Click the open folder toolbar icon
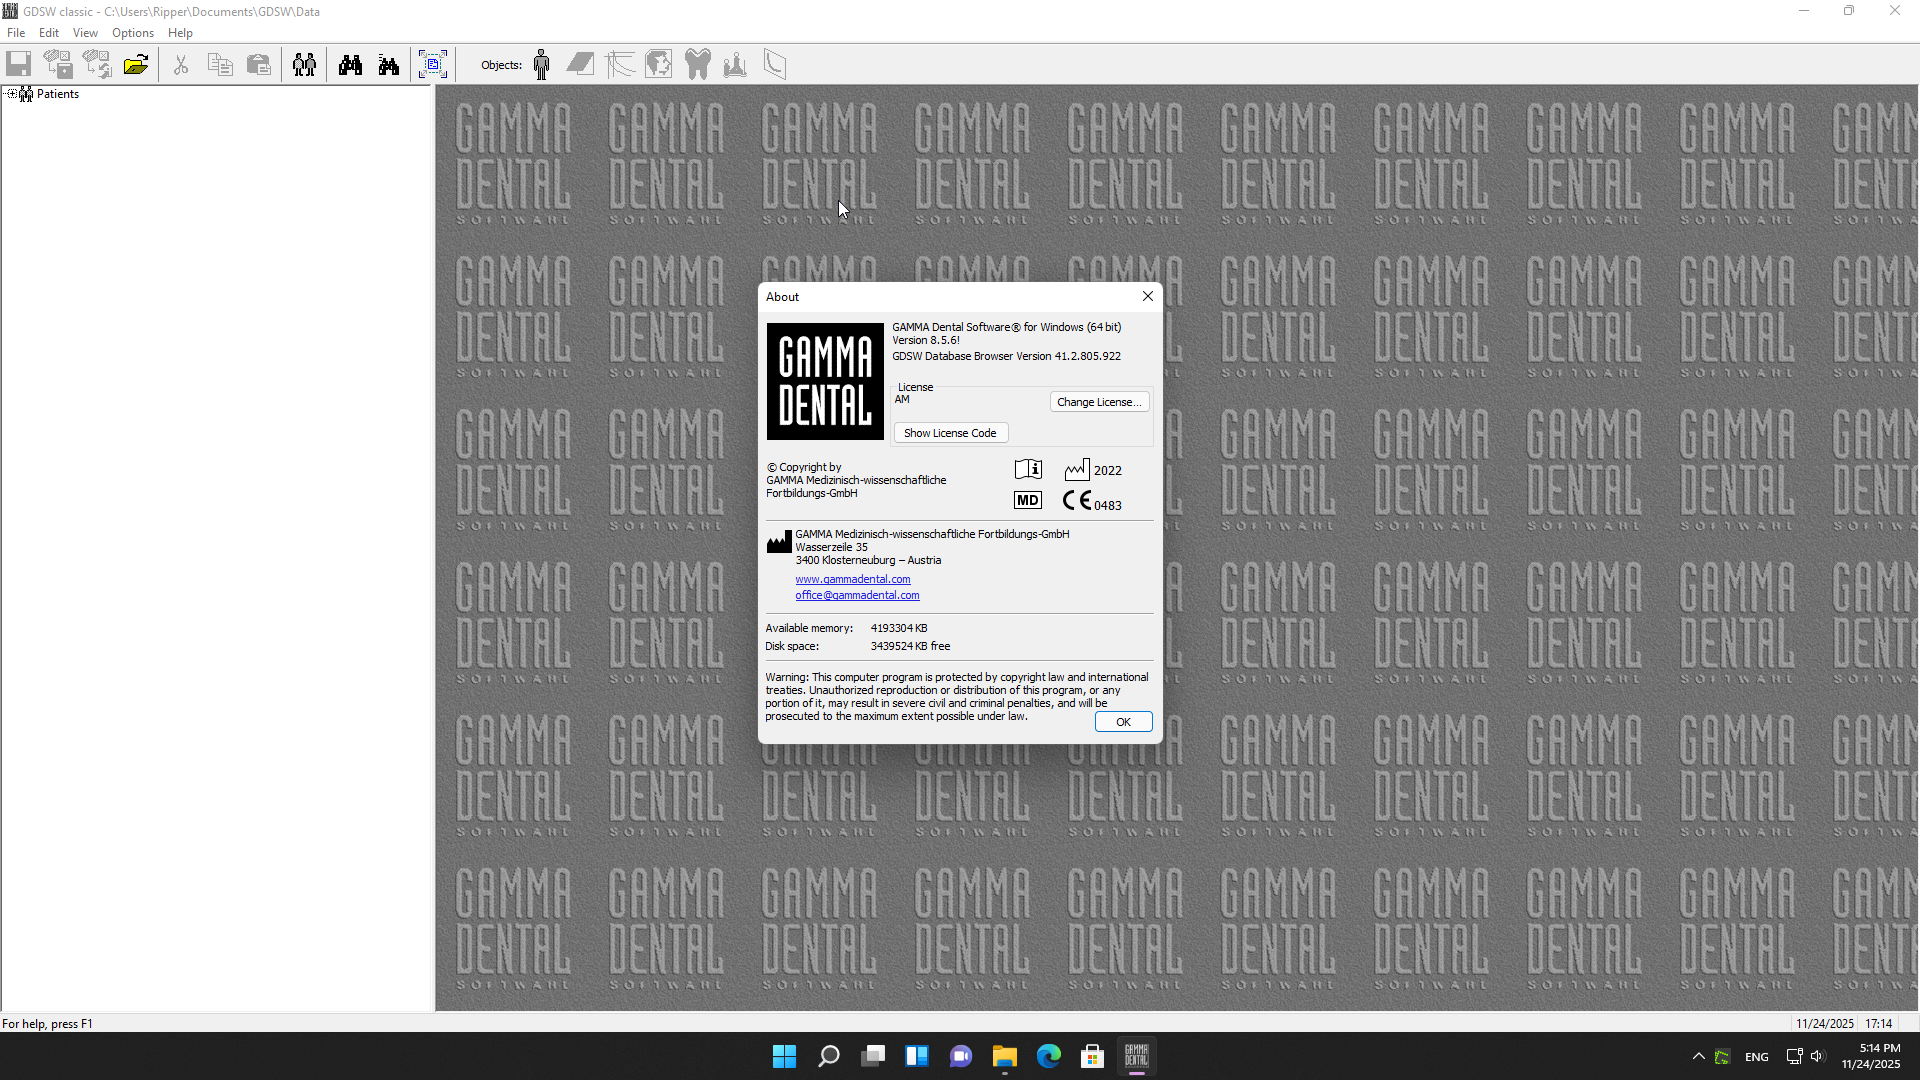1920x1080 pixels. point(136,65)
